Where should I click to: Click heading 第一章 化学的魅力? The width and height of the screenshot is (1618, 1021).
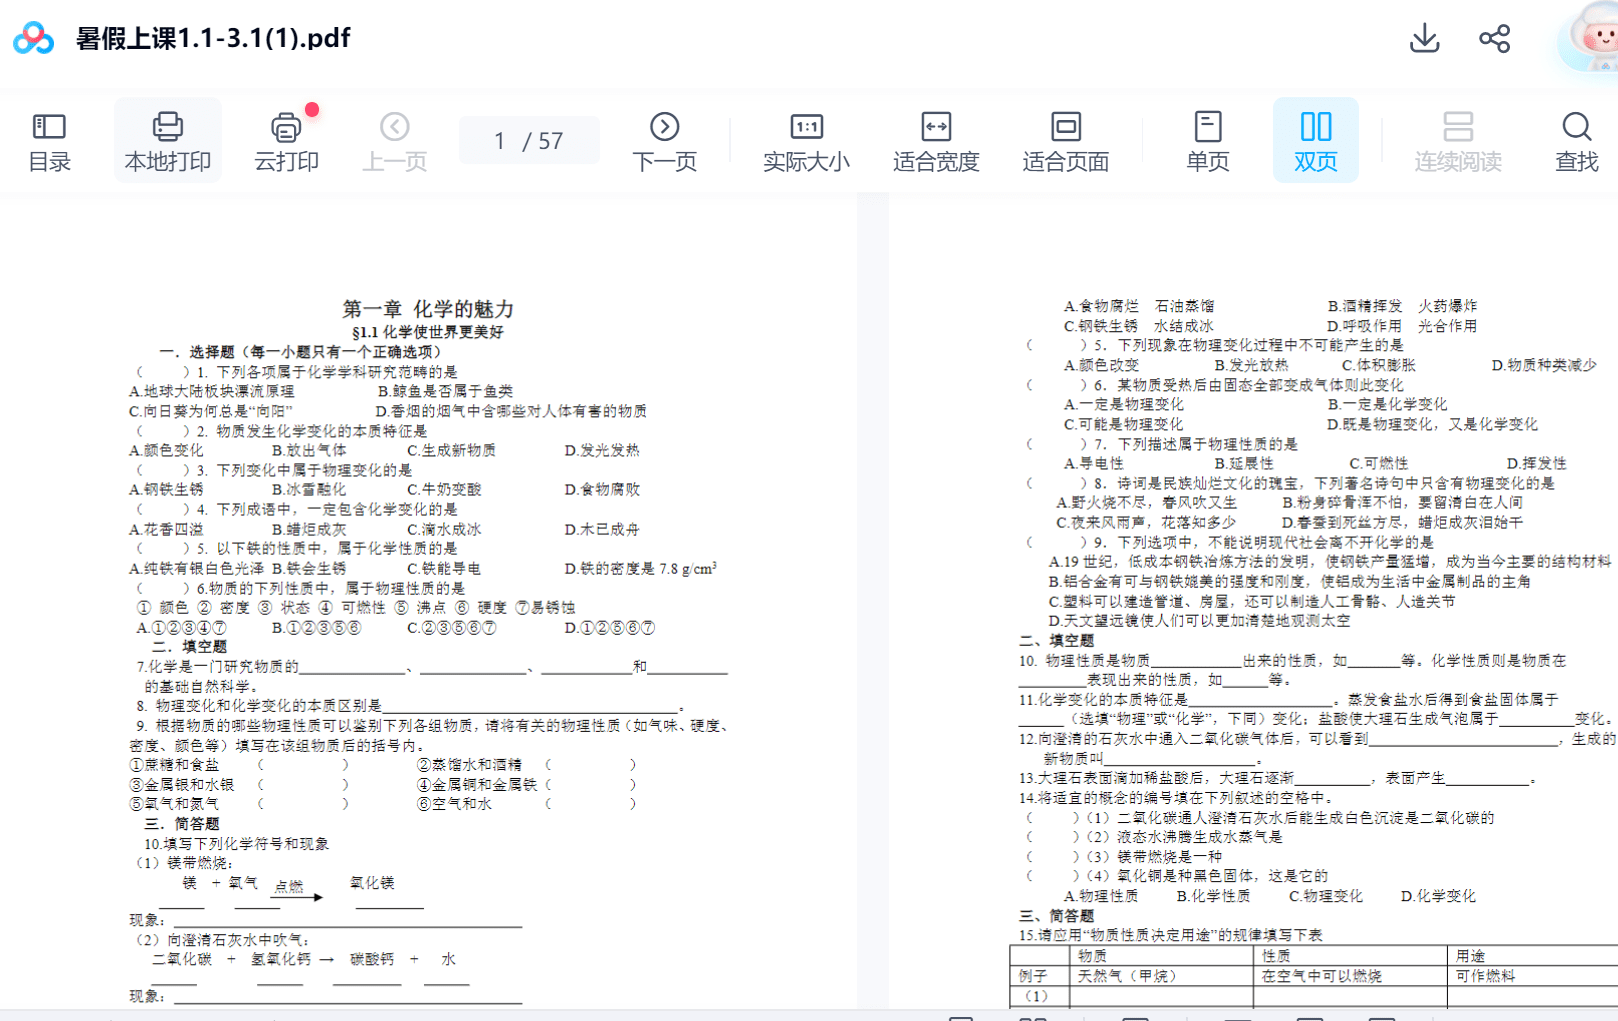(428, 309)
